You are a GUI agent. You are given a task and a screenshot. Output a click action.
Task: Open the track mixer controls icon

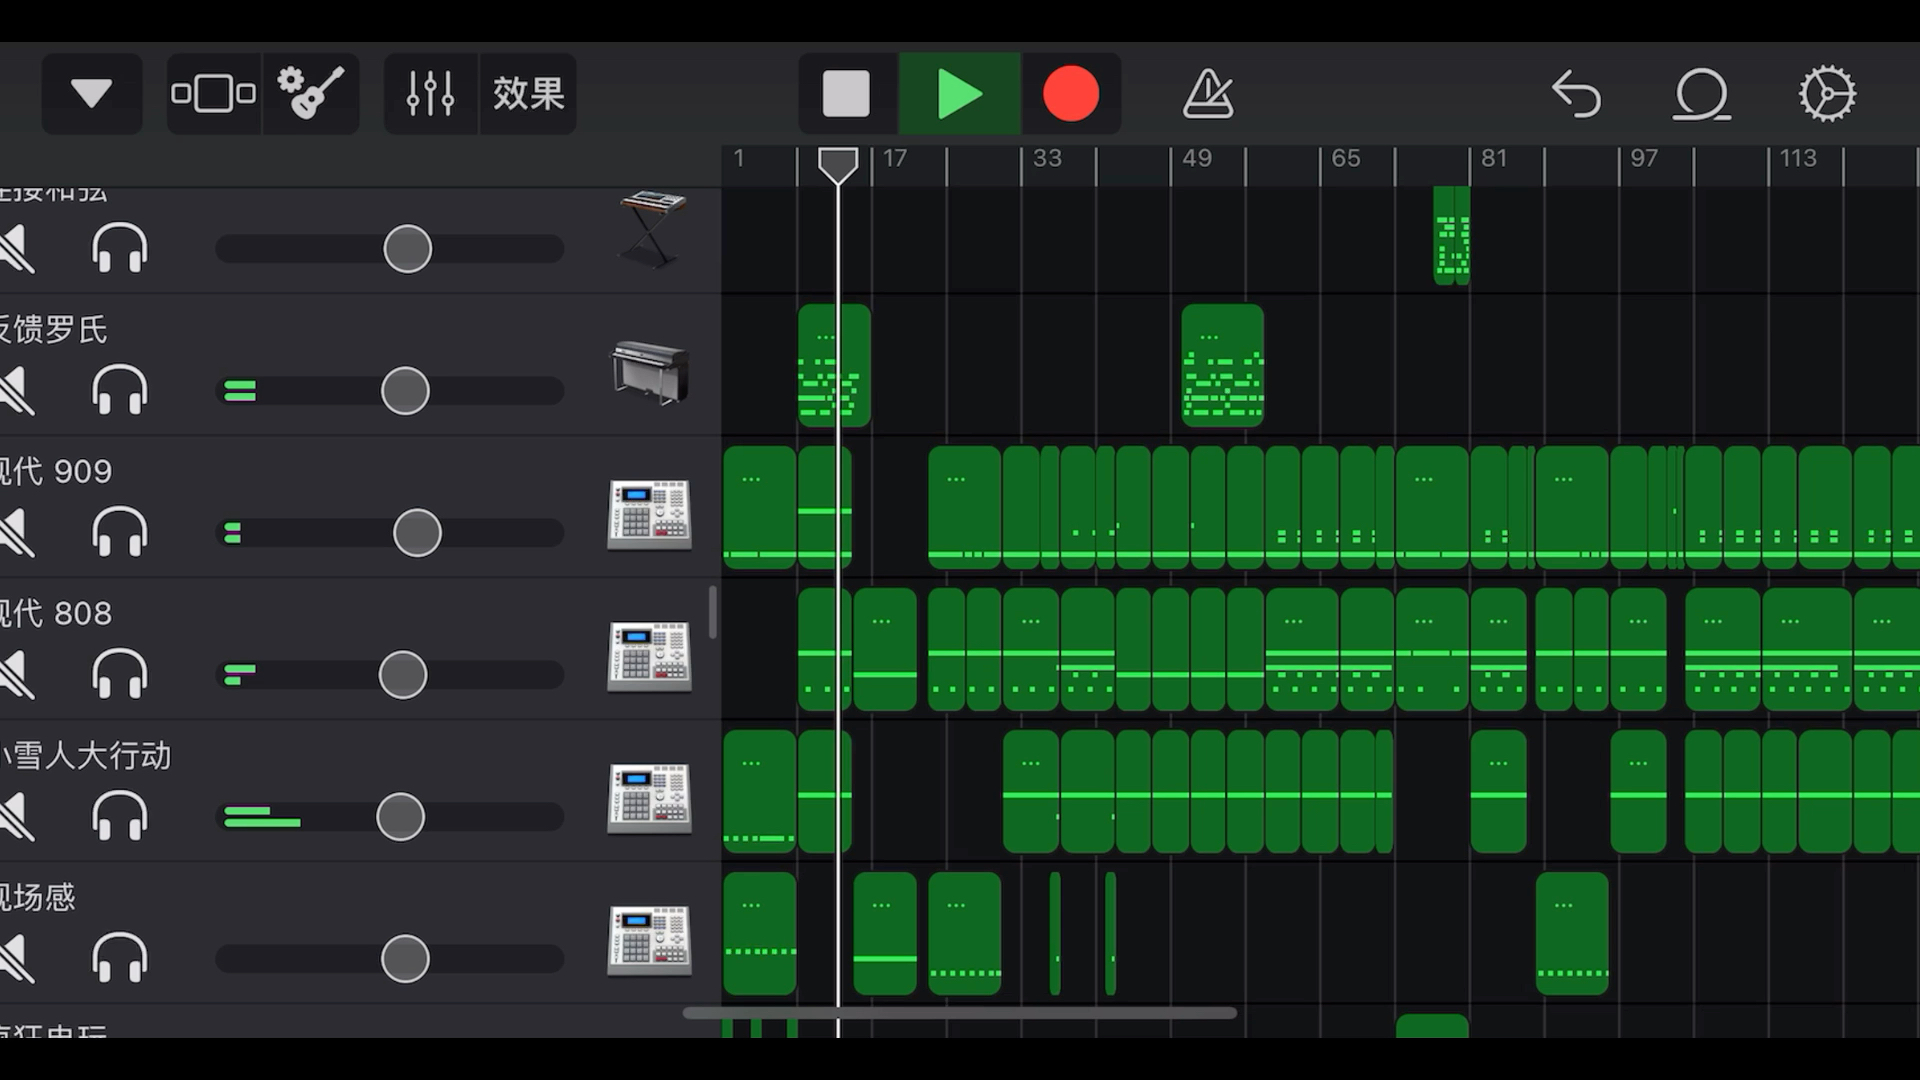[x=430, y=94]
